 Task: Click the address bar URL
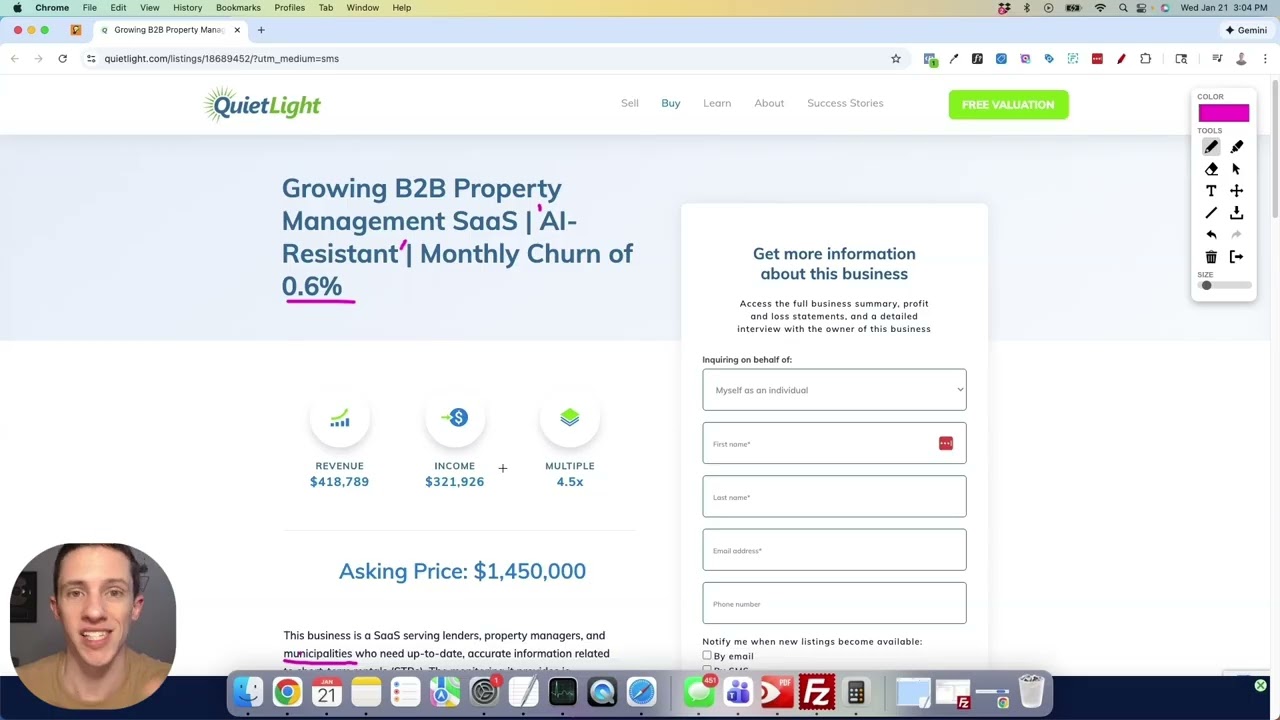(x=221, y=59)
